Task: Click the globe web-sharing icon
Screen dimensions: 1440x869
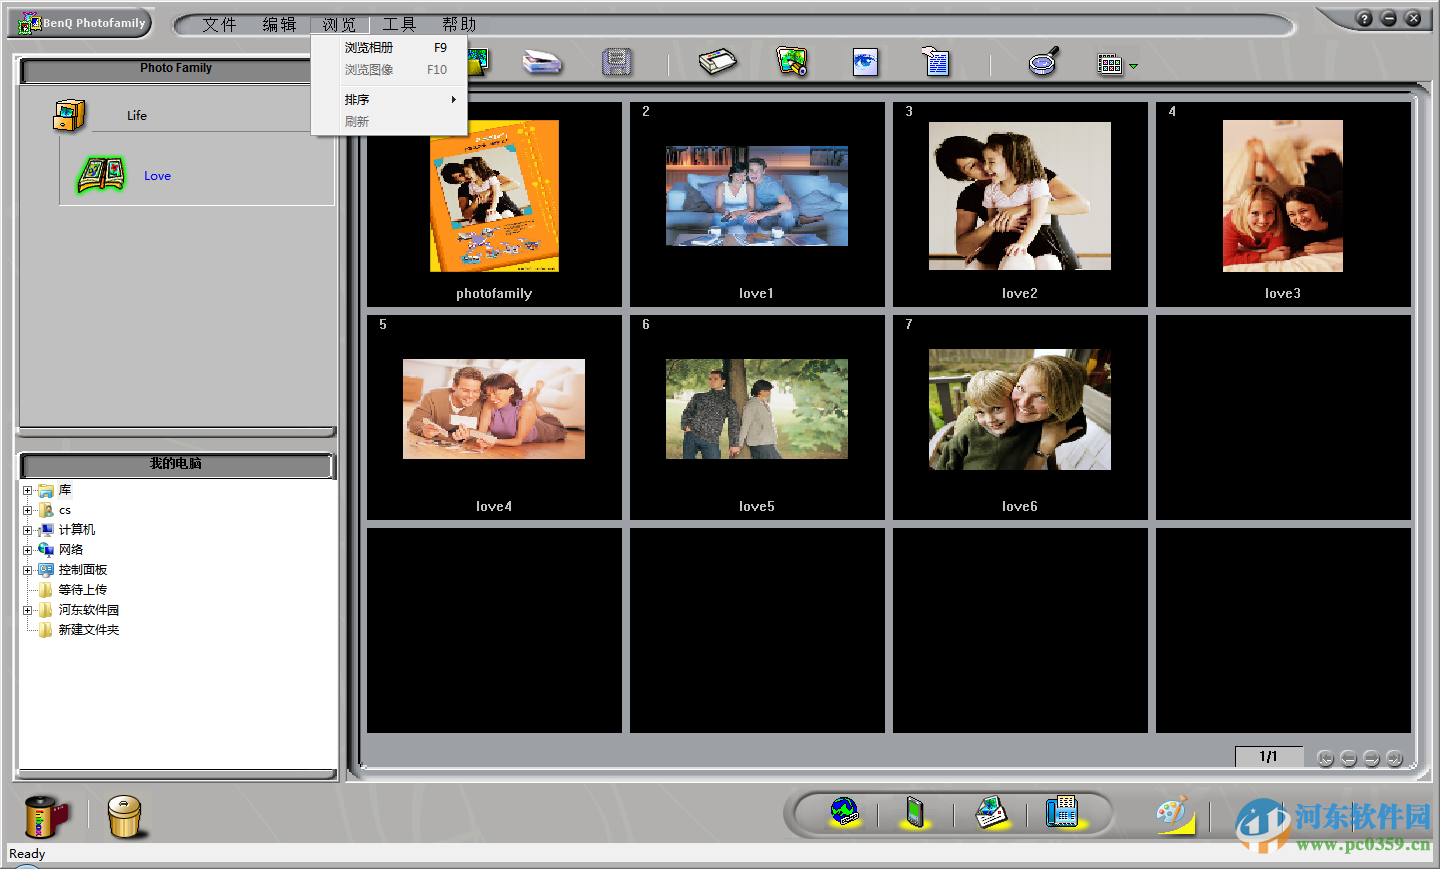Action: coord(844,811)
